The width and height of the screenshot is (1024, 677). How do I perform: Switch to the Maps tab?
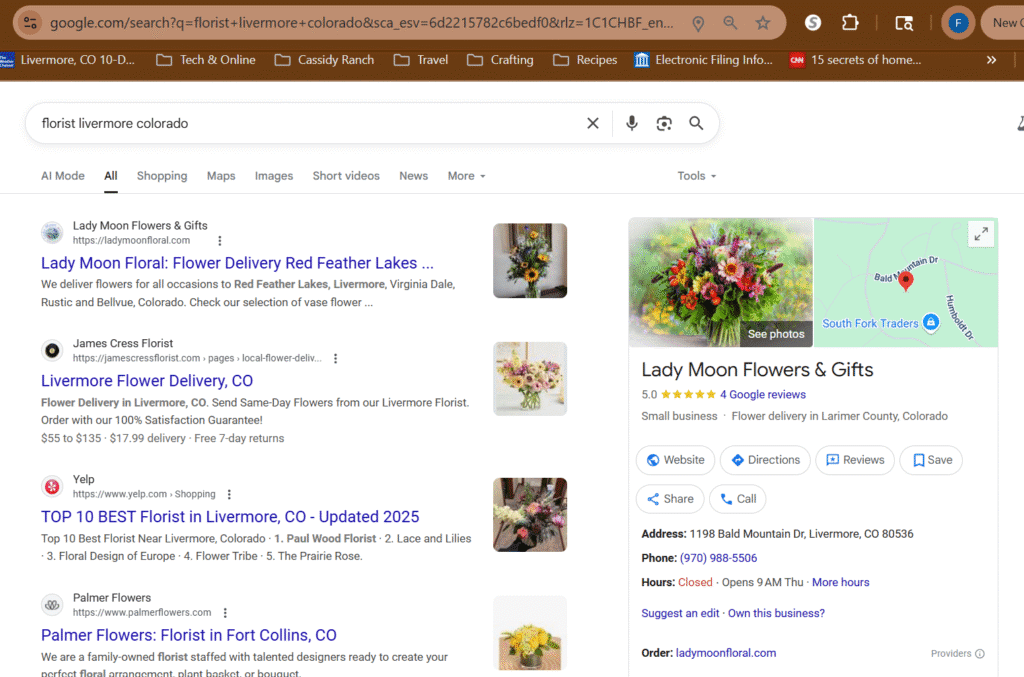221,176
